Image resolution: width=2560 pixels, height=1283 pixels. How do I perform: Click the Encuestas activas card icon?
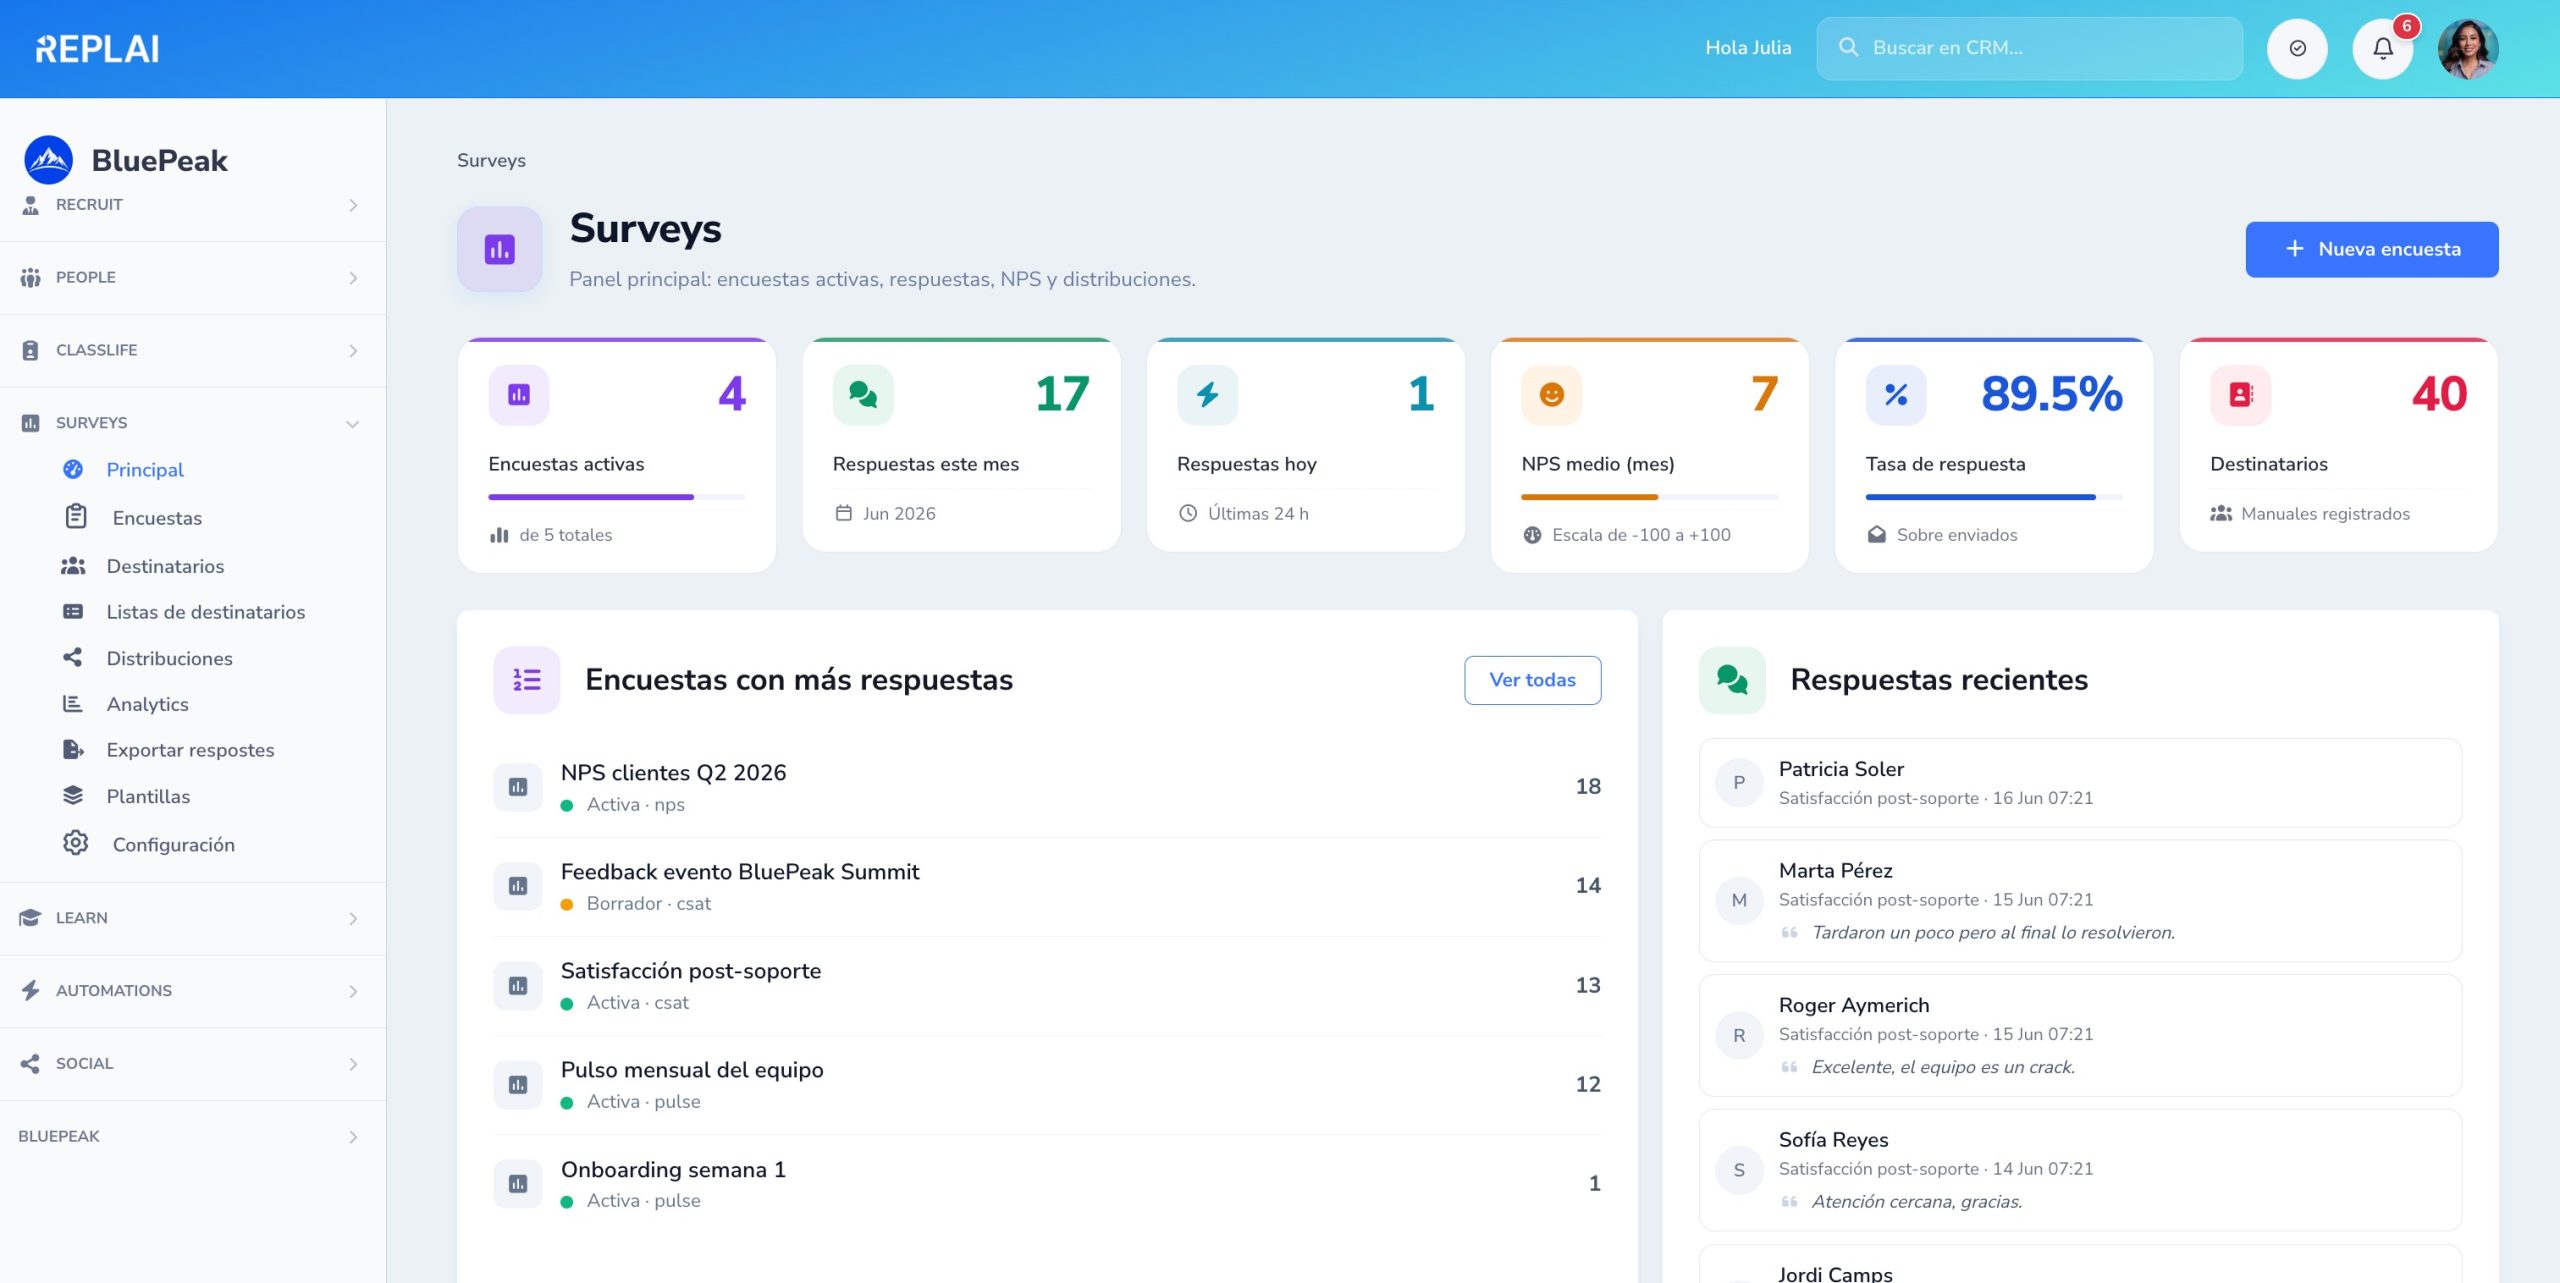point(518,395)
